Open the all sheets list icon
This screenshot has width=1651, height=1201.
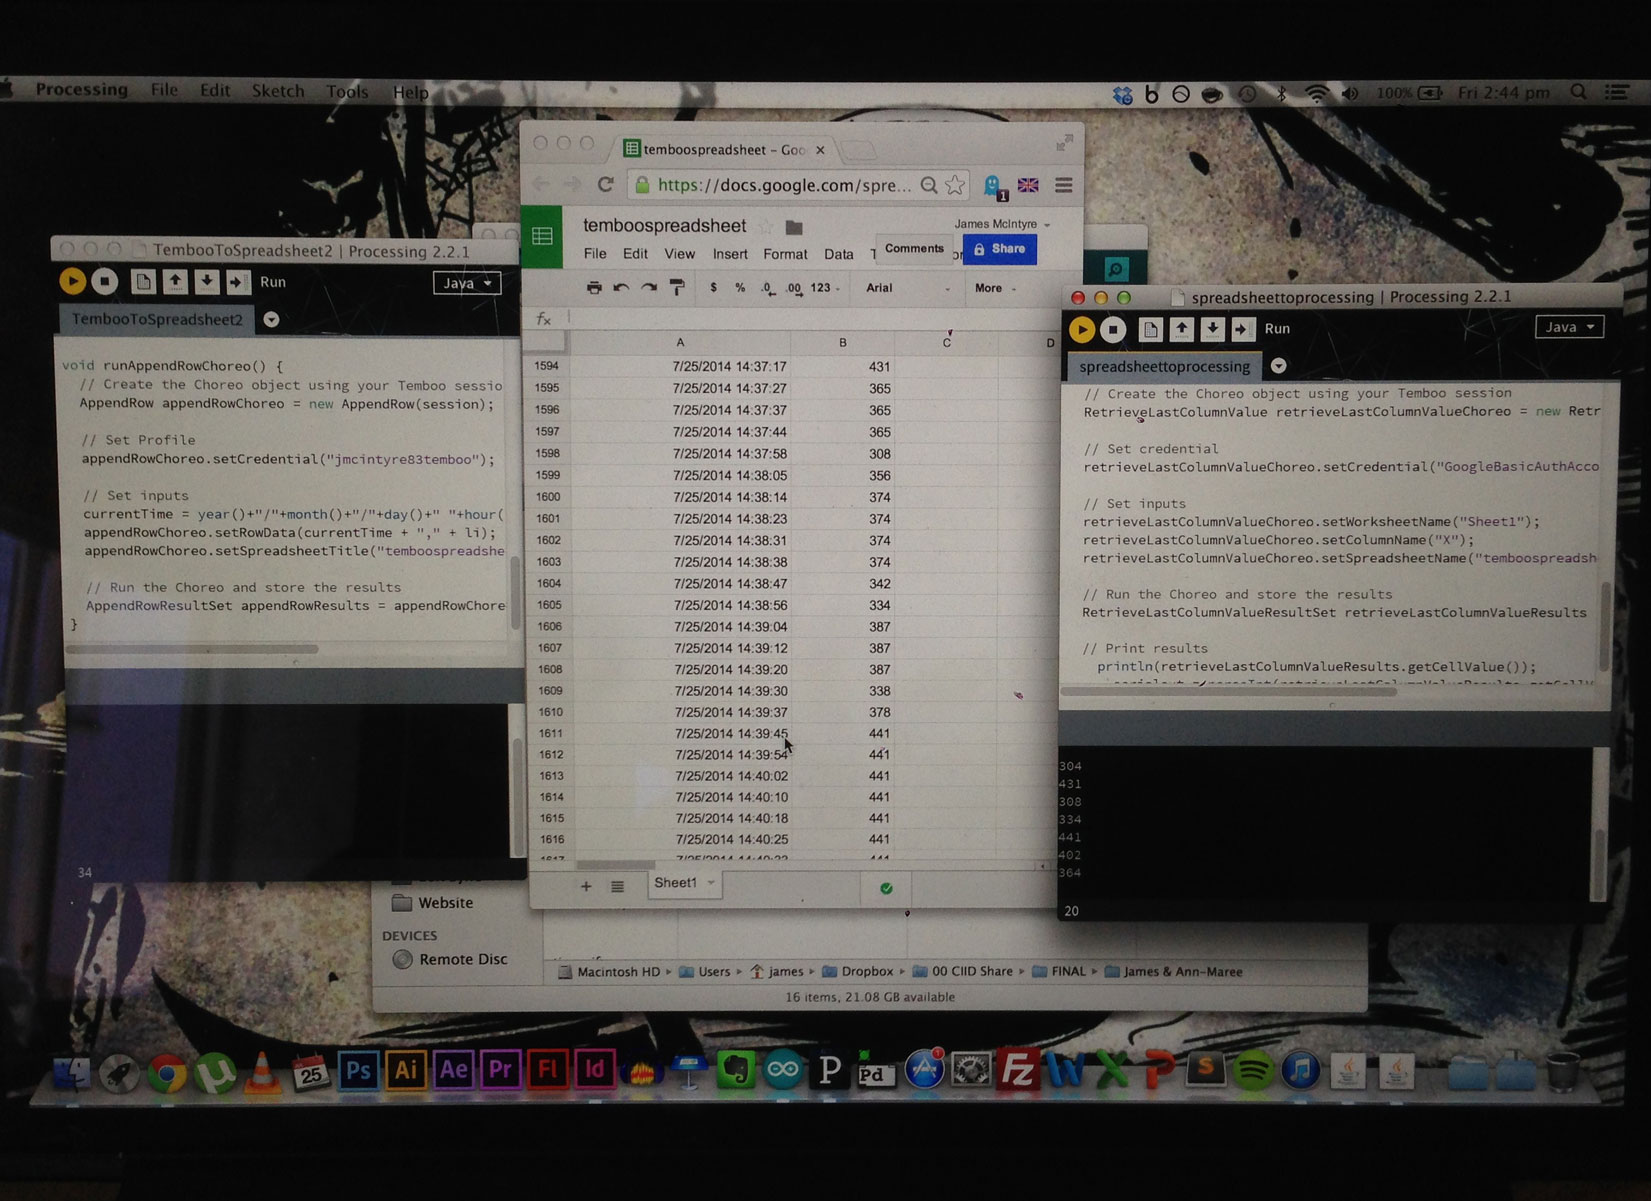[618, 886]
